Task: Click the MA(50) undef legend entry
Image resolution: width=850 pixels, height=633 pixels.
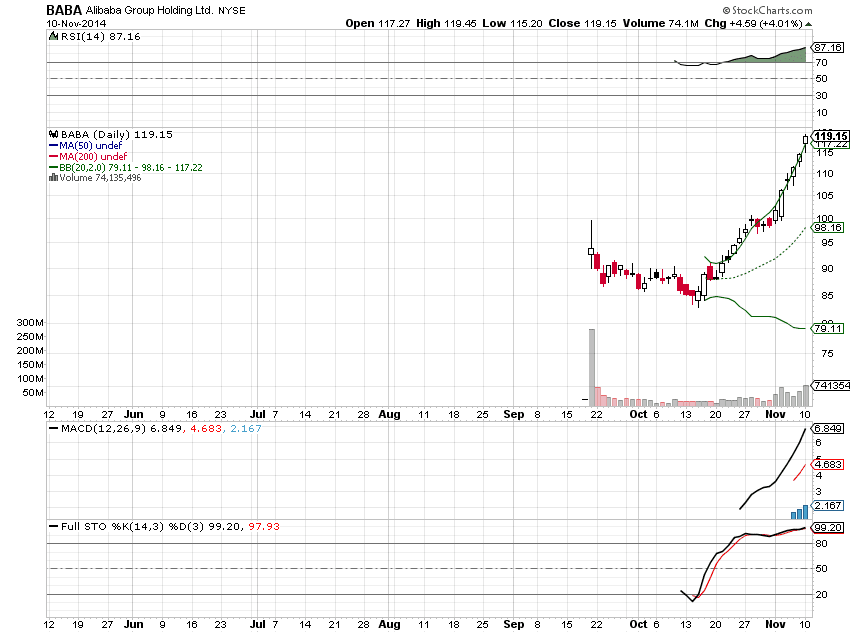Action: 91,145
